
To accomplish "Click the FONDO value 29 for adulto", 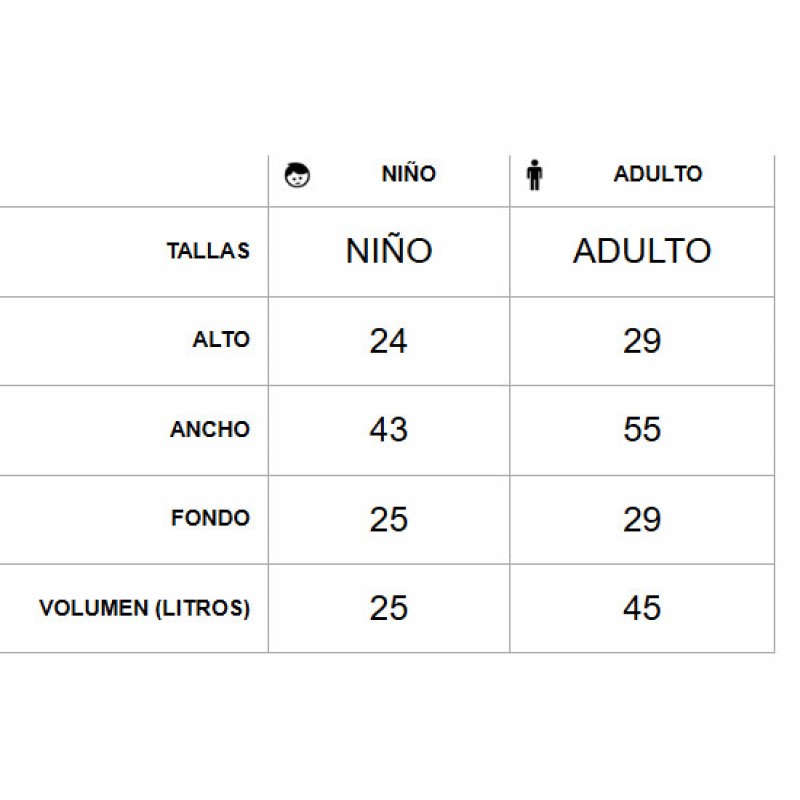I will [642, 519].
